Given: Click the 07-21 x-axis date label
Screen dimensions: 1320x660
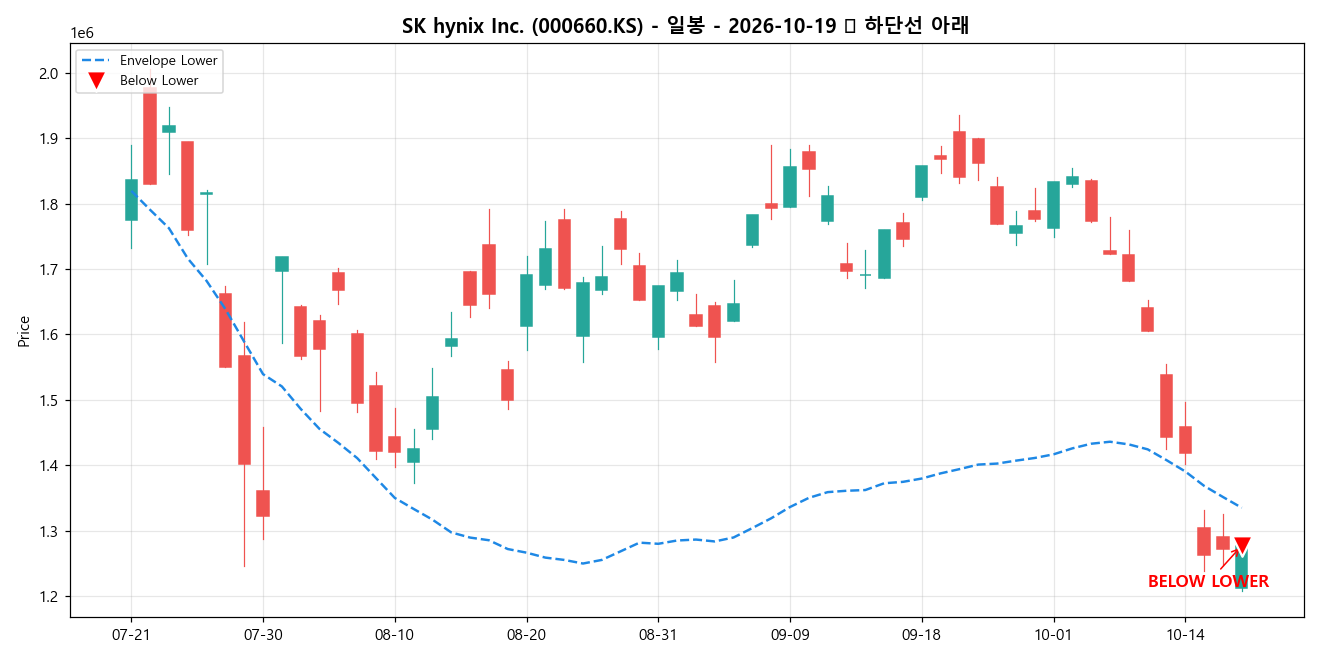Looking at the screenshot, I should [131, 634].
